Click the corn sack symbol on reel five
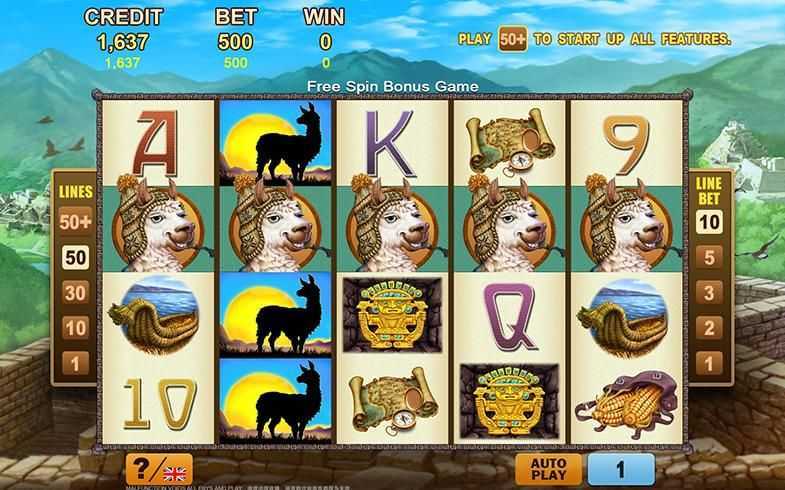Viewport: 785px width, 490px height. tap(626, 404)
